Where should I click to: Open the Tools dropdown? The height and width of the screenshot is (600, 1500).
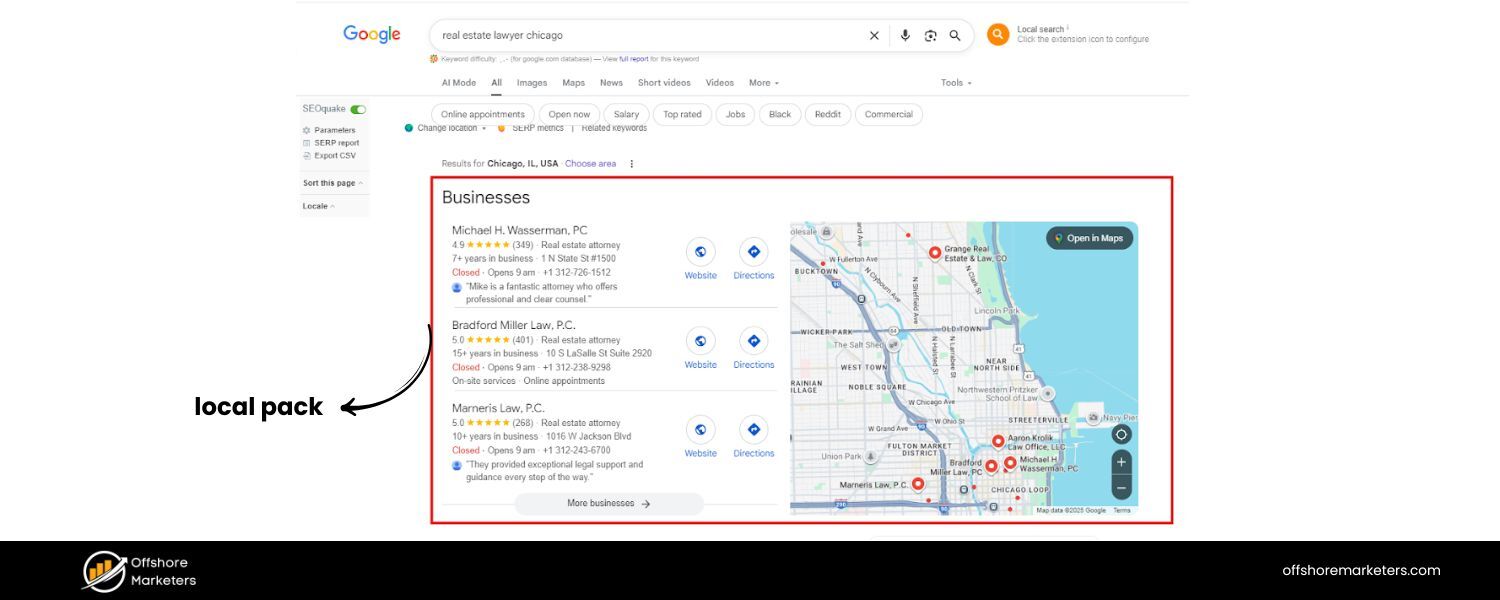pyautogui.click(x=955, y=83)
